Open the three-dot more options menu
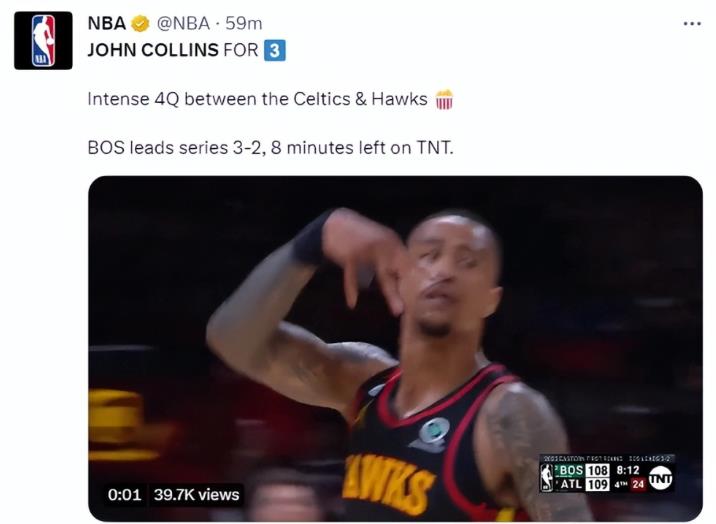Viewport: 716px width, 524px height. [692, 24]
